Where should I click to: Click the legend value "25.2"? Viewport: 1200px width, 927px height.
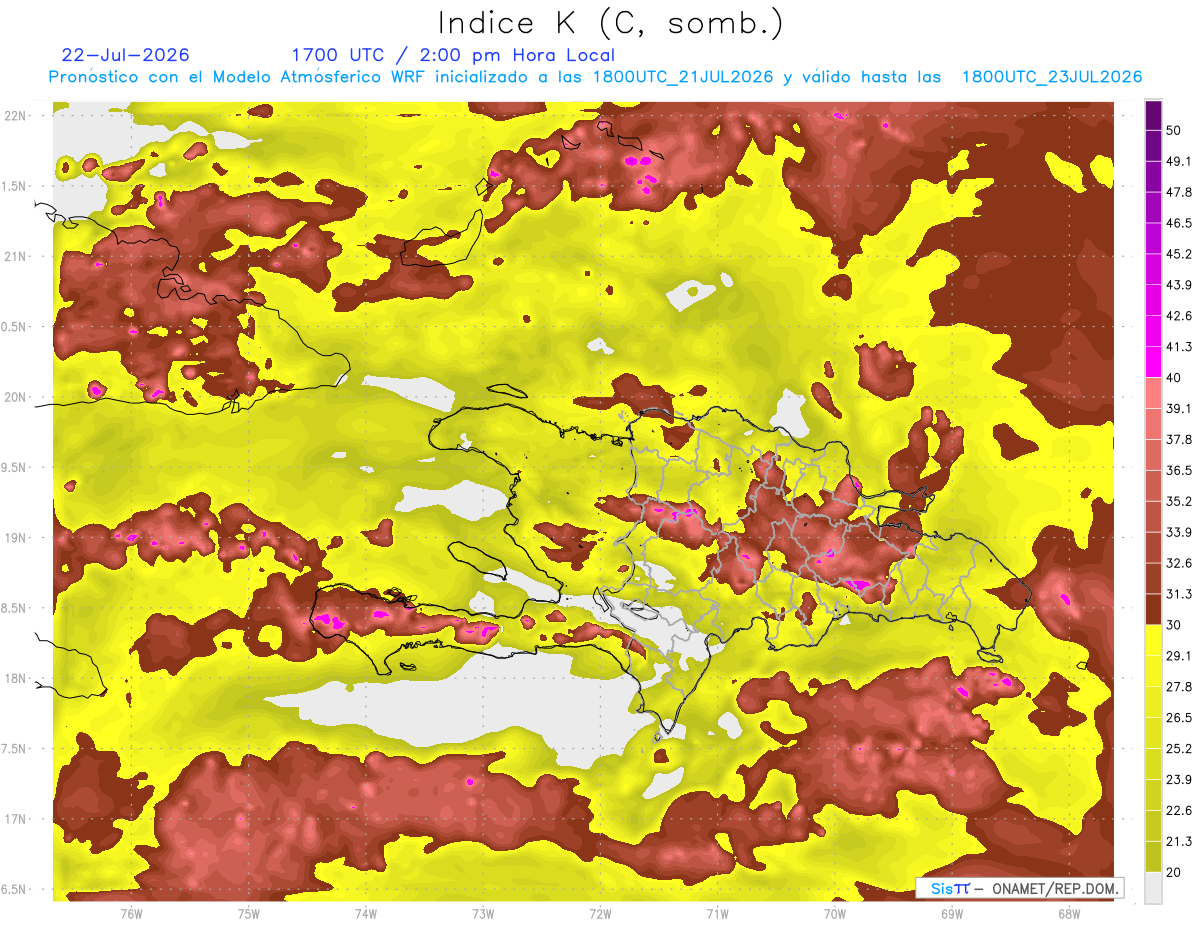coord(1178,749)
